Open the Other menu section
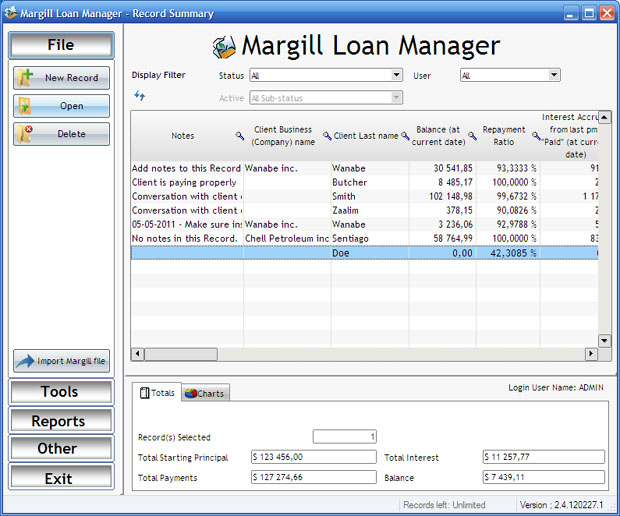This screenshot has height=516, width=620. point(61,448)
